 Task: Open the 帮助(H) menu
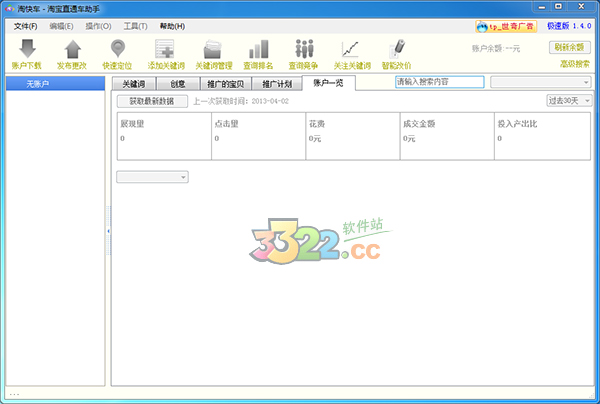[172, 26]
